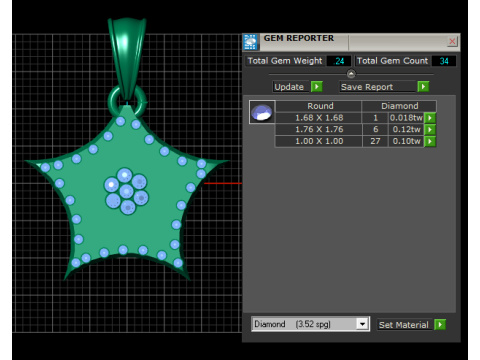The width and height of the screenshot is (480, 360).
Task: Click the 0.018tw weight cell
Action: pos(406,118)
